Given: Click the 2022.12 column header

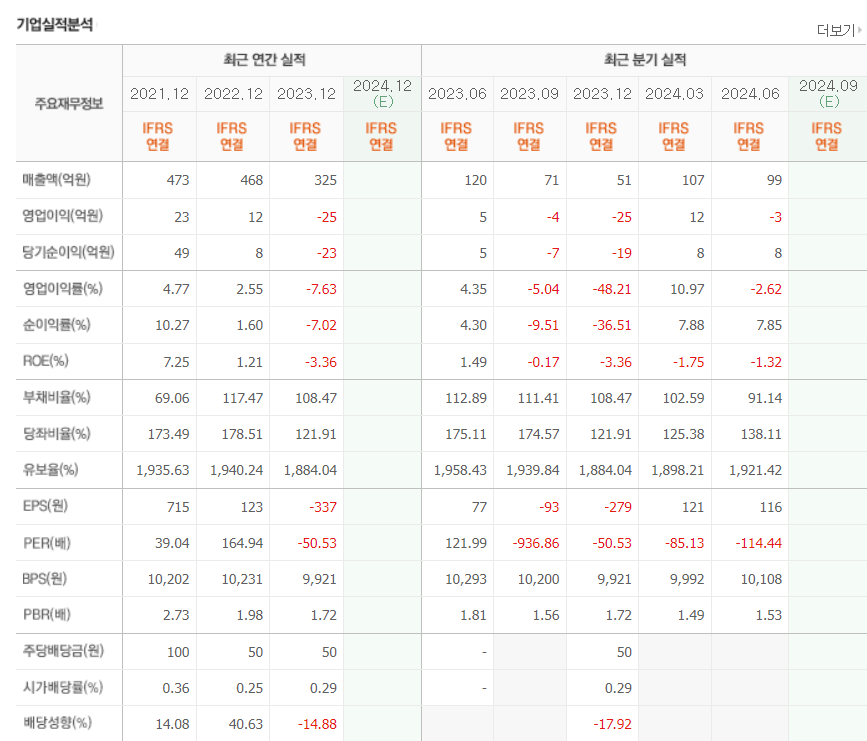Looking at the screenshot, I should click(233, 94).
